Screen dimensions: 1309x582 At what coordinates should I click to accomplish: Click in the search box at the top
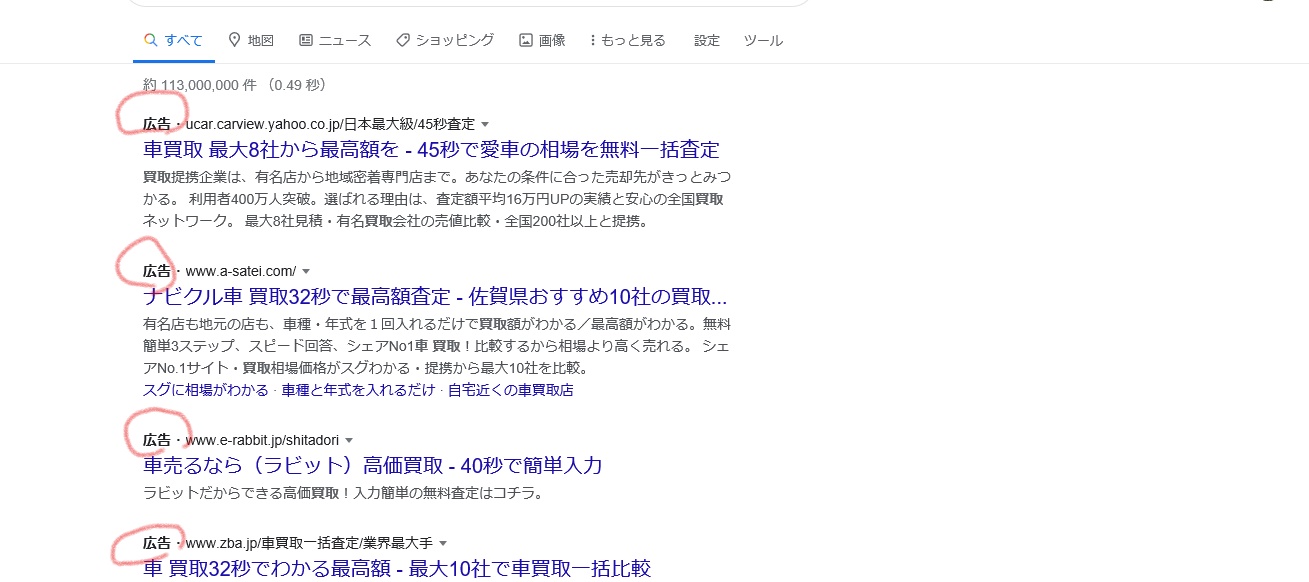click(470, 3)
